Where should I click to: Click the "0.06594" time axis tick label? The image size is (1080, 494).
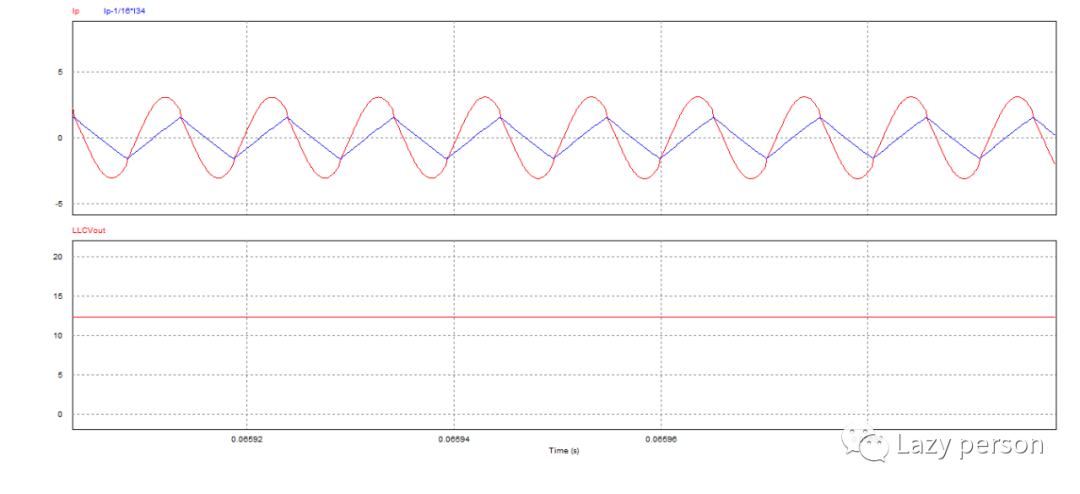tap(454, 438)
